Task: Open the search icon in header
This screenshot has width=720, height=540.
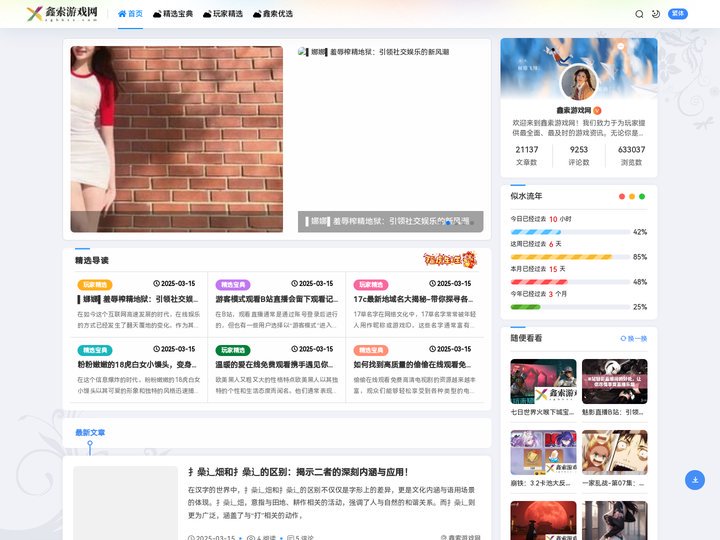Action: pos(639,14)
